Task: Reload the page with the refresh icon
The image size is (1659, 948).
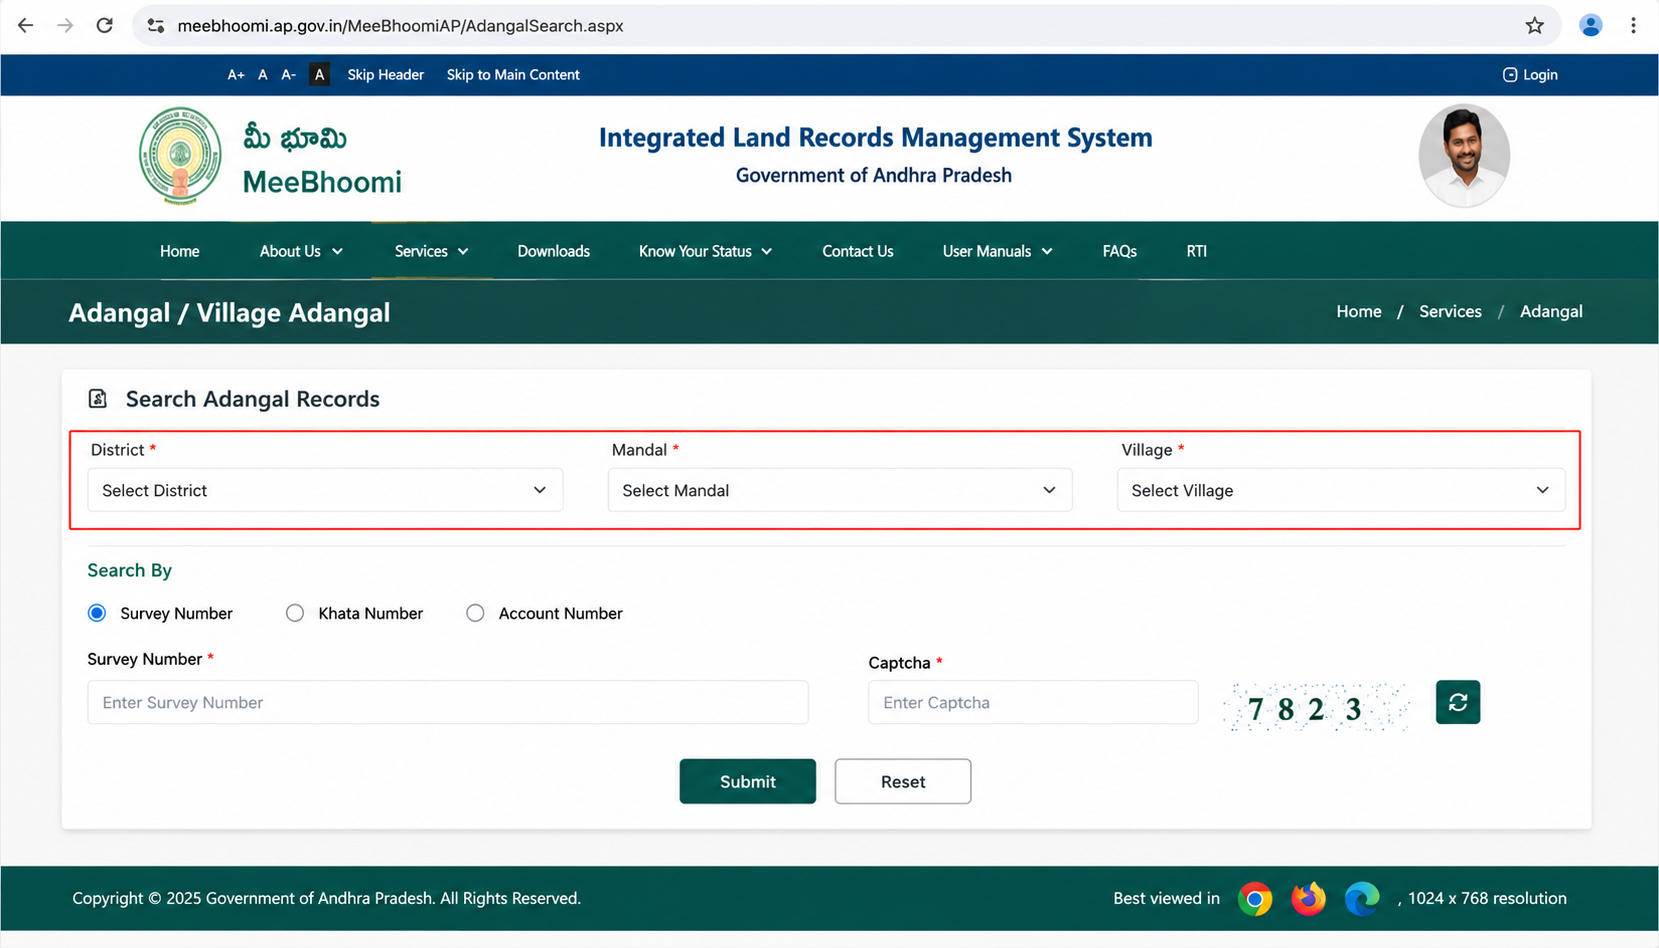Action: coord(105,25)
